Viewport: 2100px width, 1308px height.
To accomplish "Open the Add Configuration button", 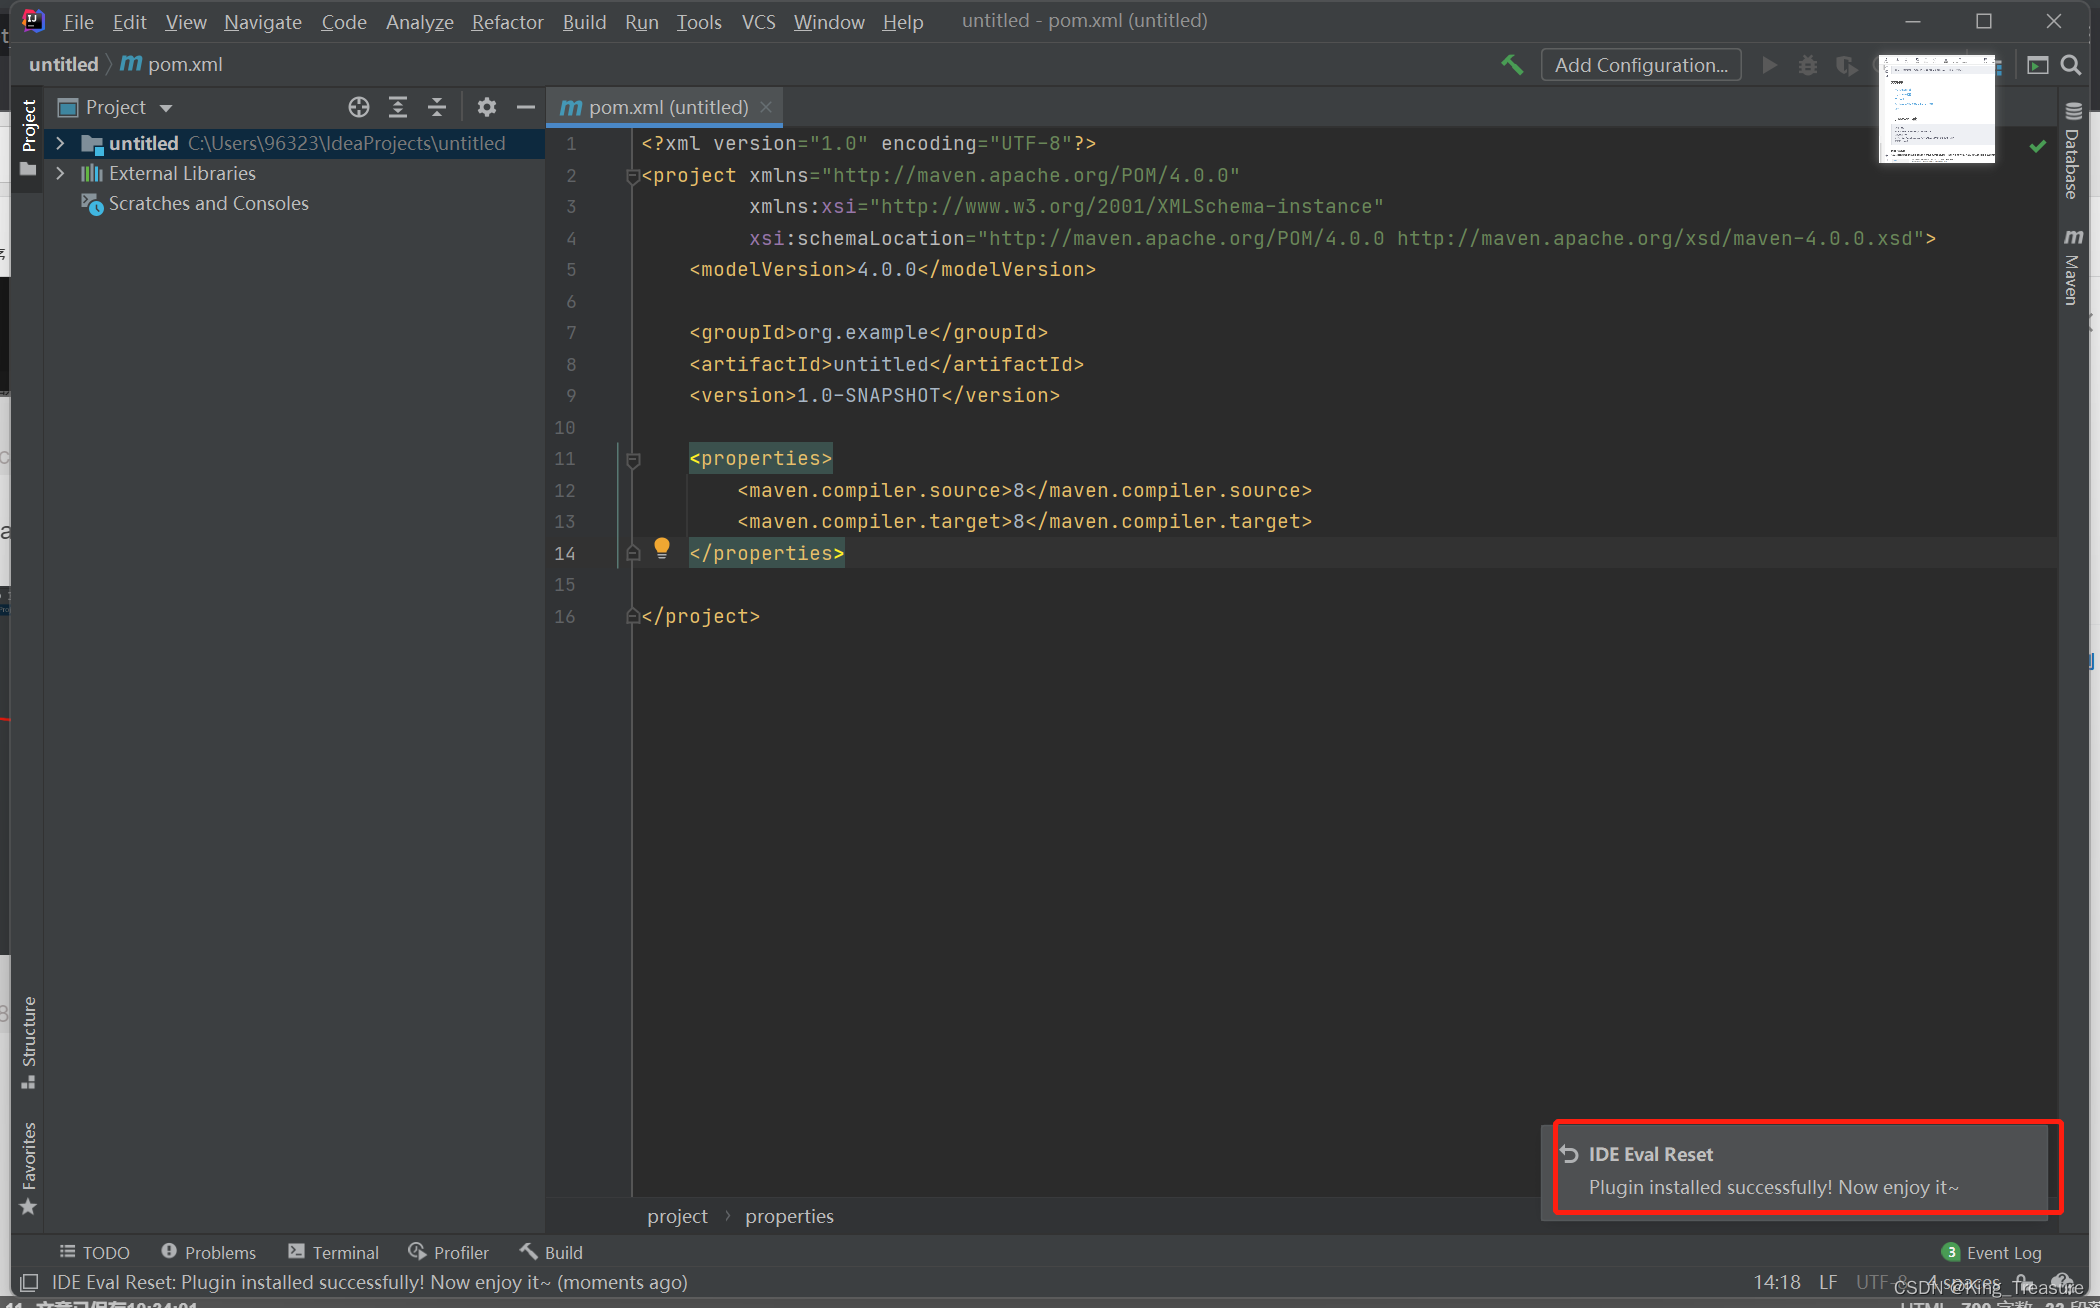I will click(x=1642, y=63).
